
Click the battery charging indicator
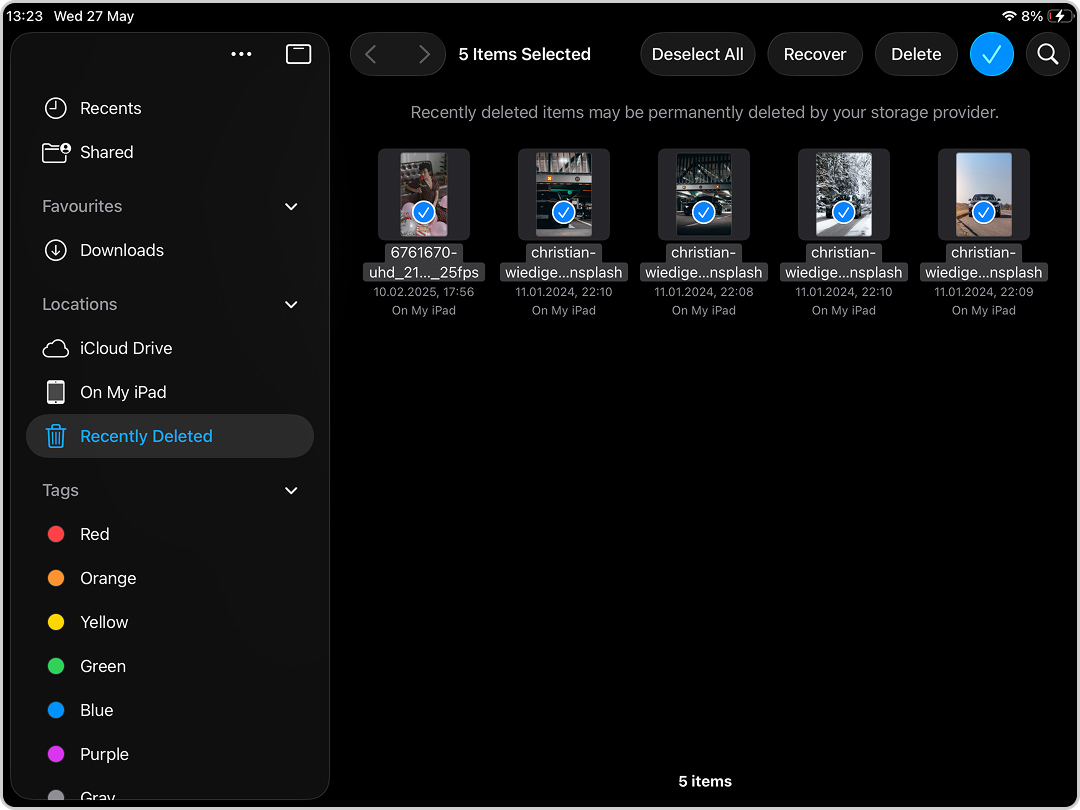tap(1059, 16)
